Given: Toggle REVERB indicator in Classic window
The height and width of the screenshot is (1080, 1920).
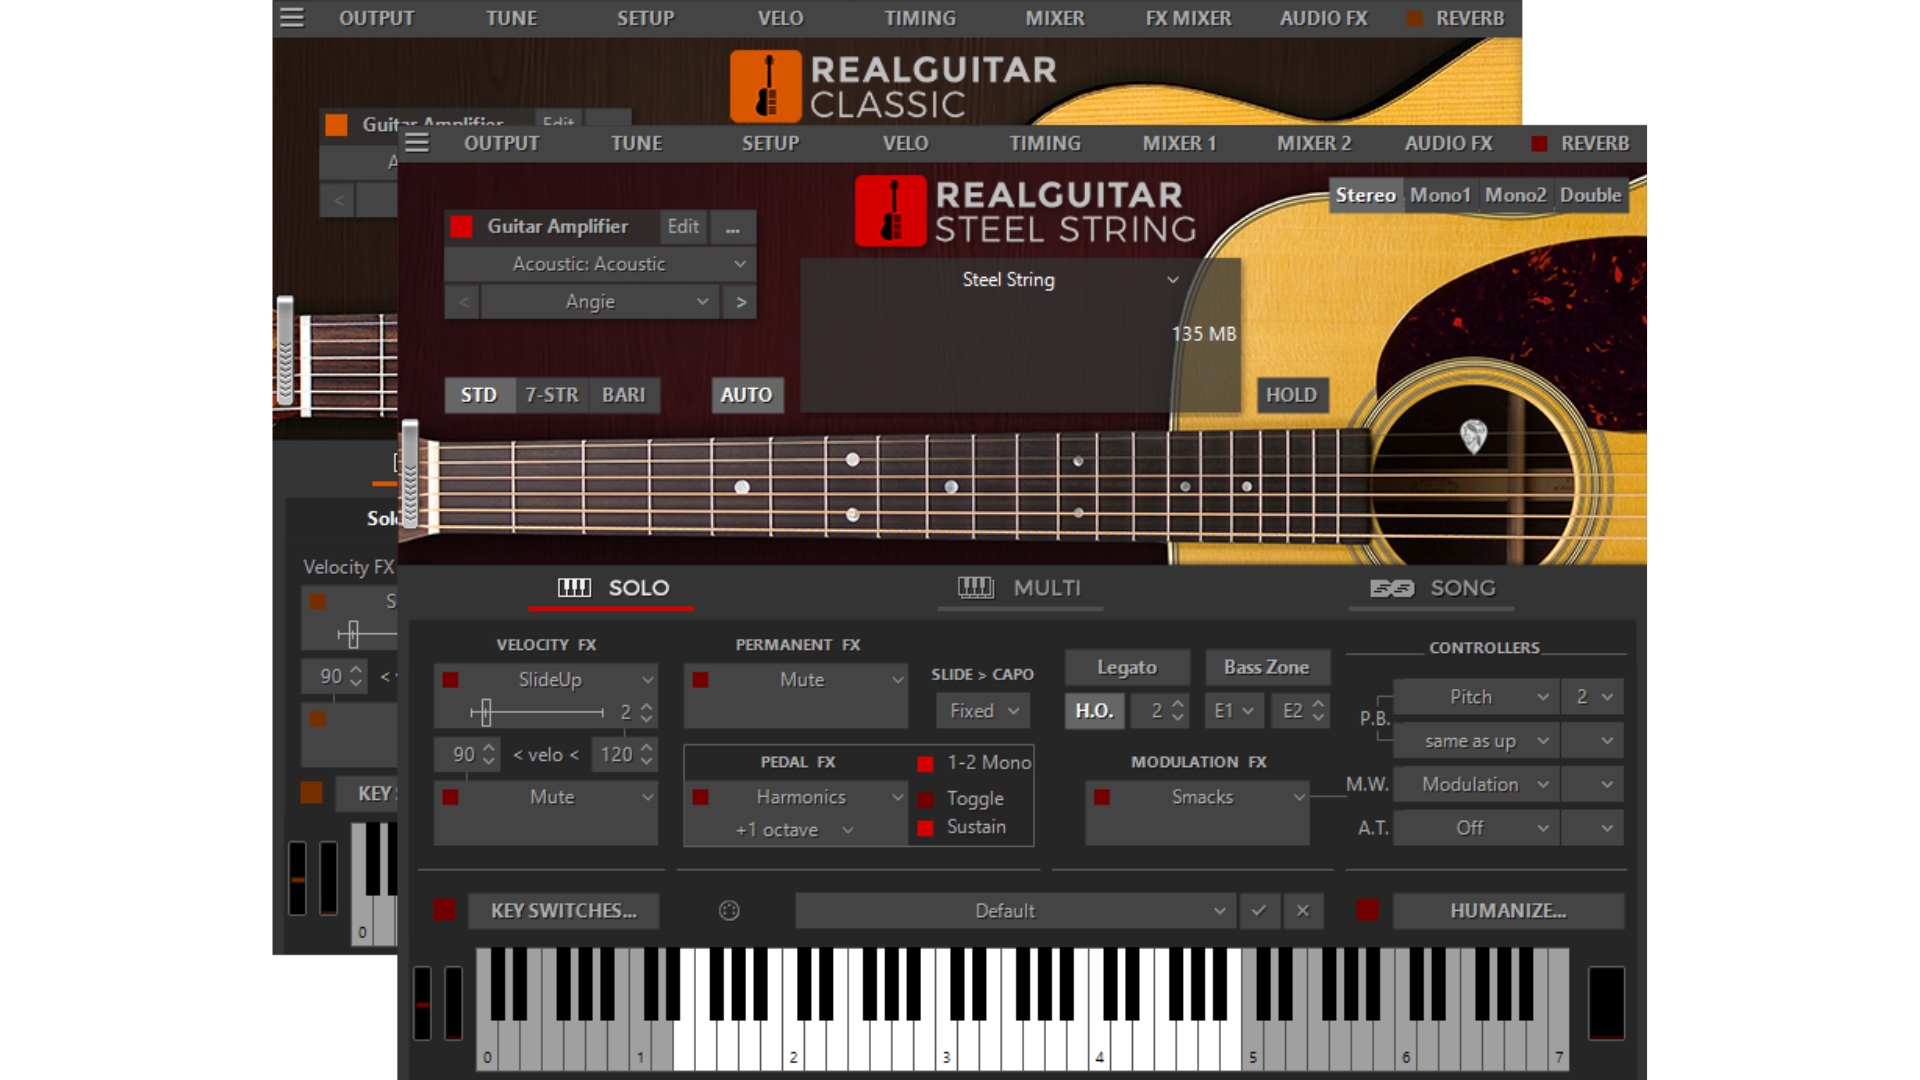Looking at the screenshot, I should 1415,19.
